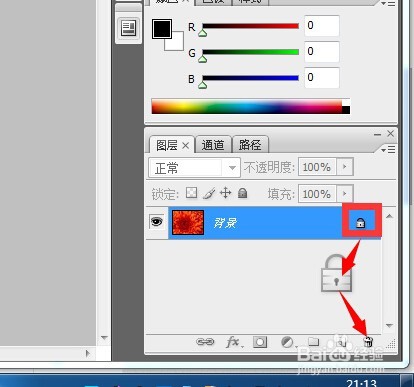Toggle lock position move icon
The height and width of the screenshot is (387, 414).
pyautogui.click(x=226, y=193)
